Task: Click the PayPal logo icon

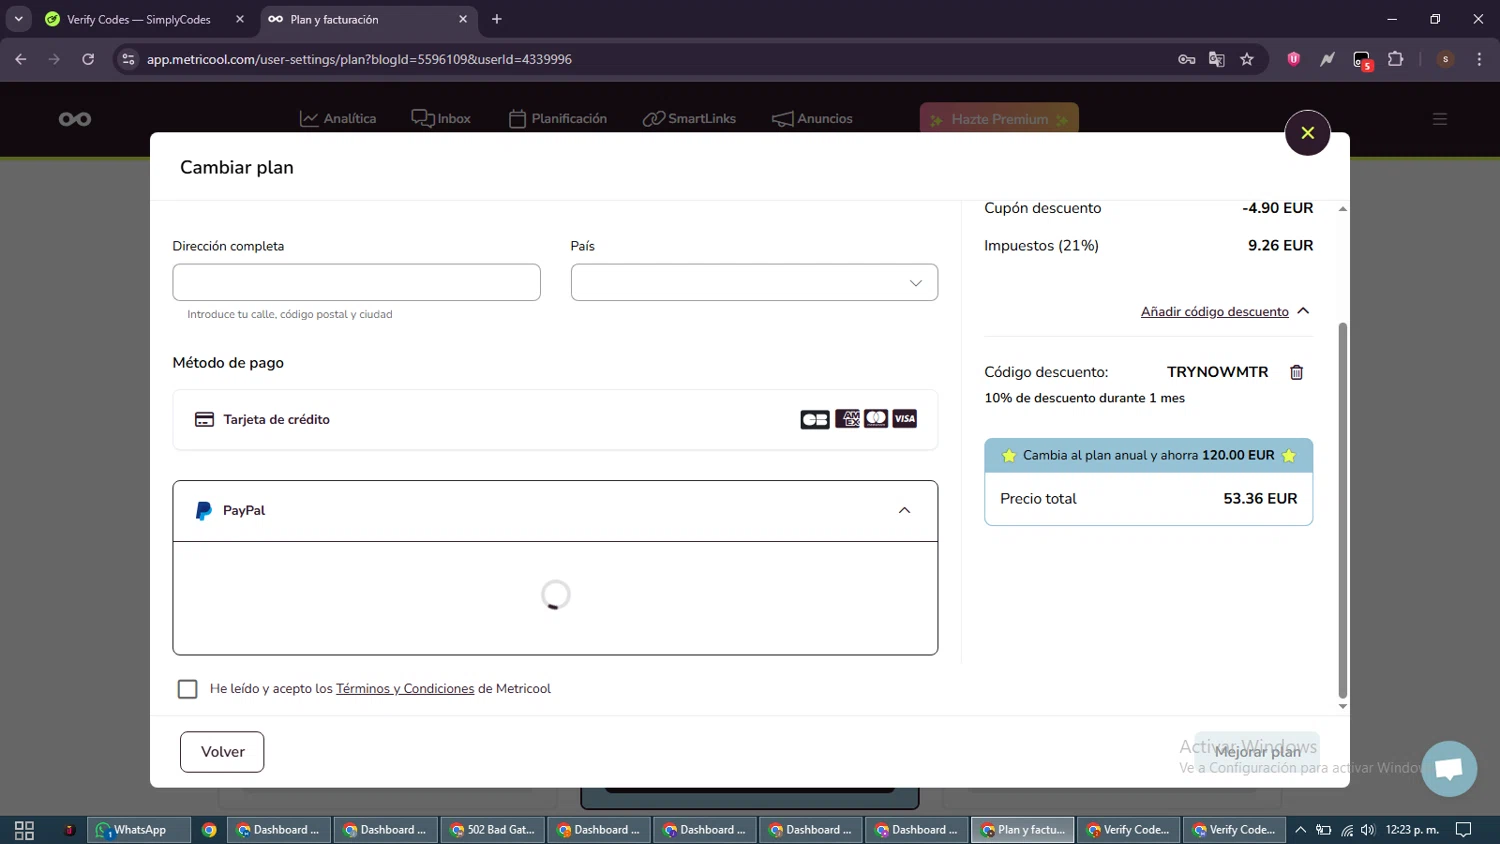Action: [204, 511]
